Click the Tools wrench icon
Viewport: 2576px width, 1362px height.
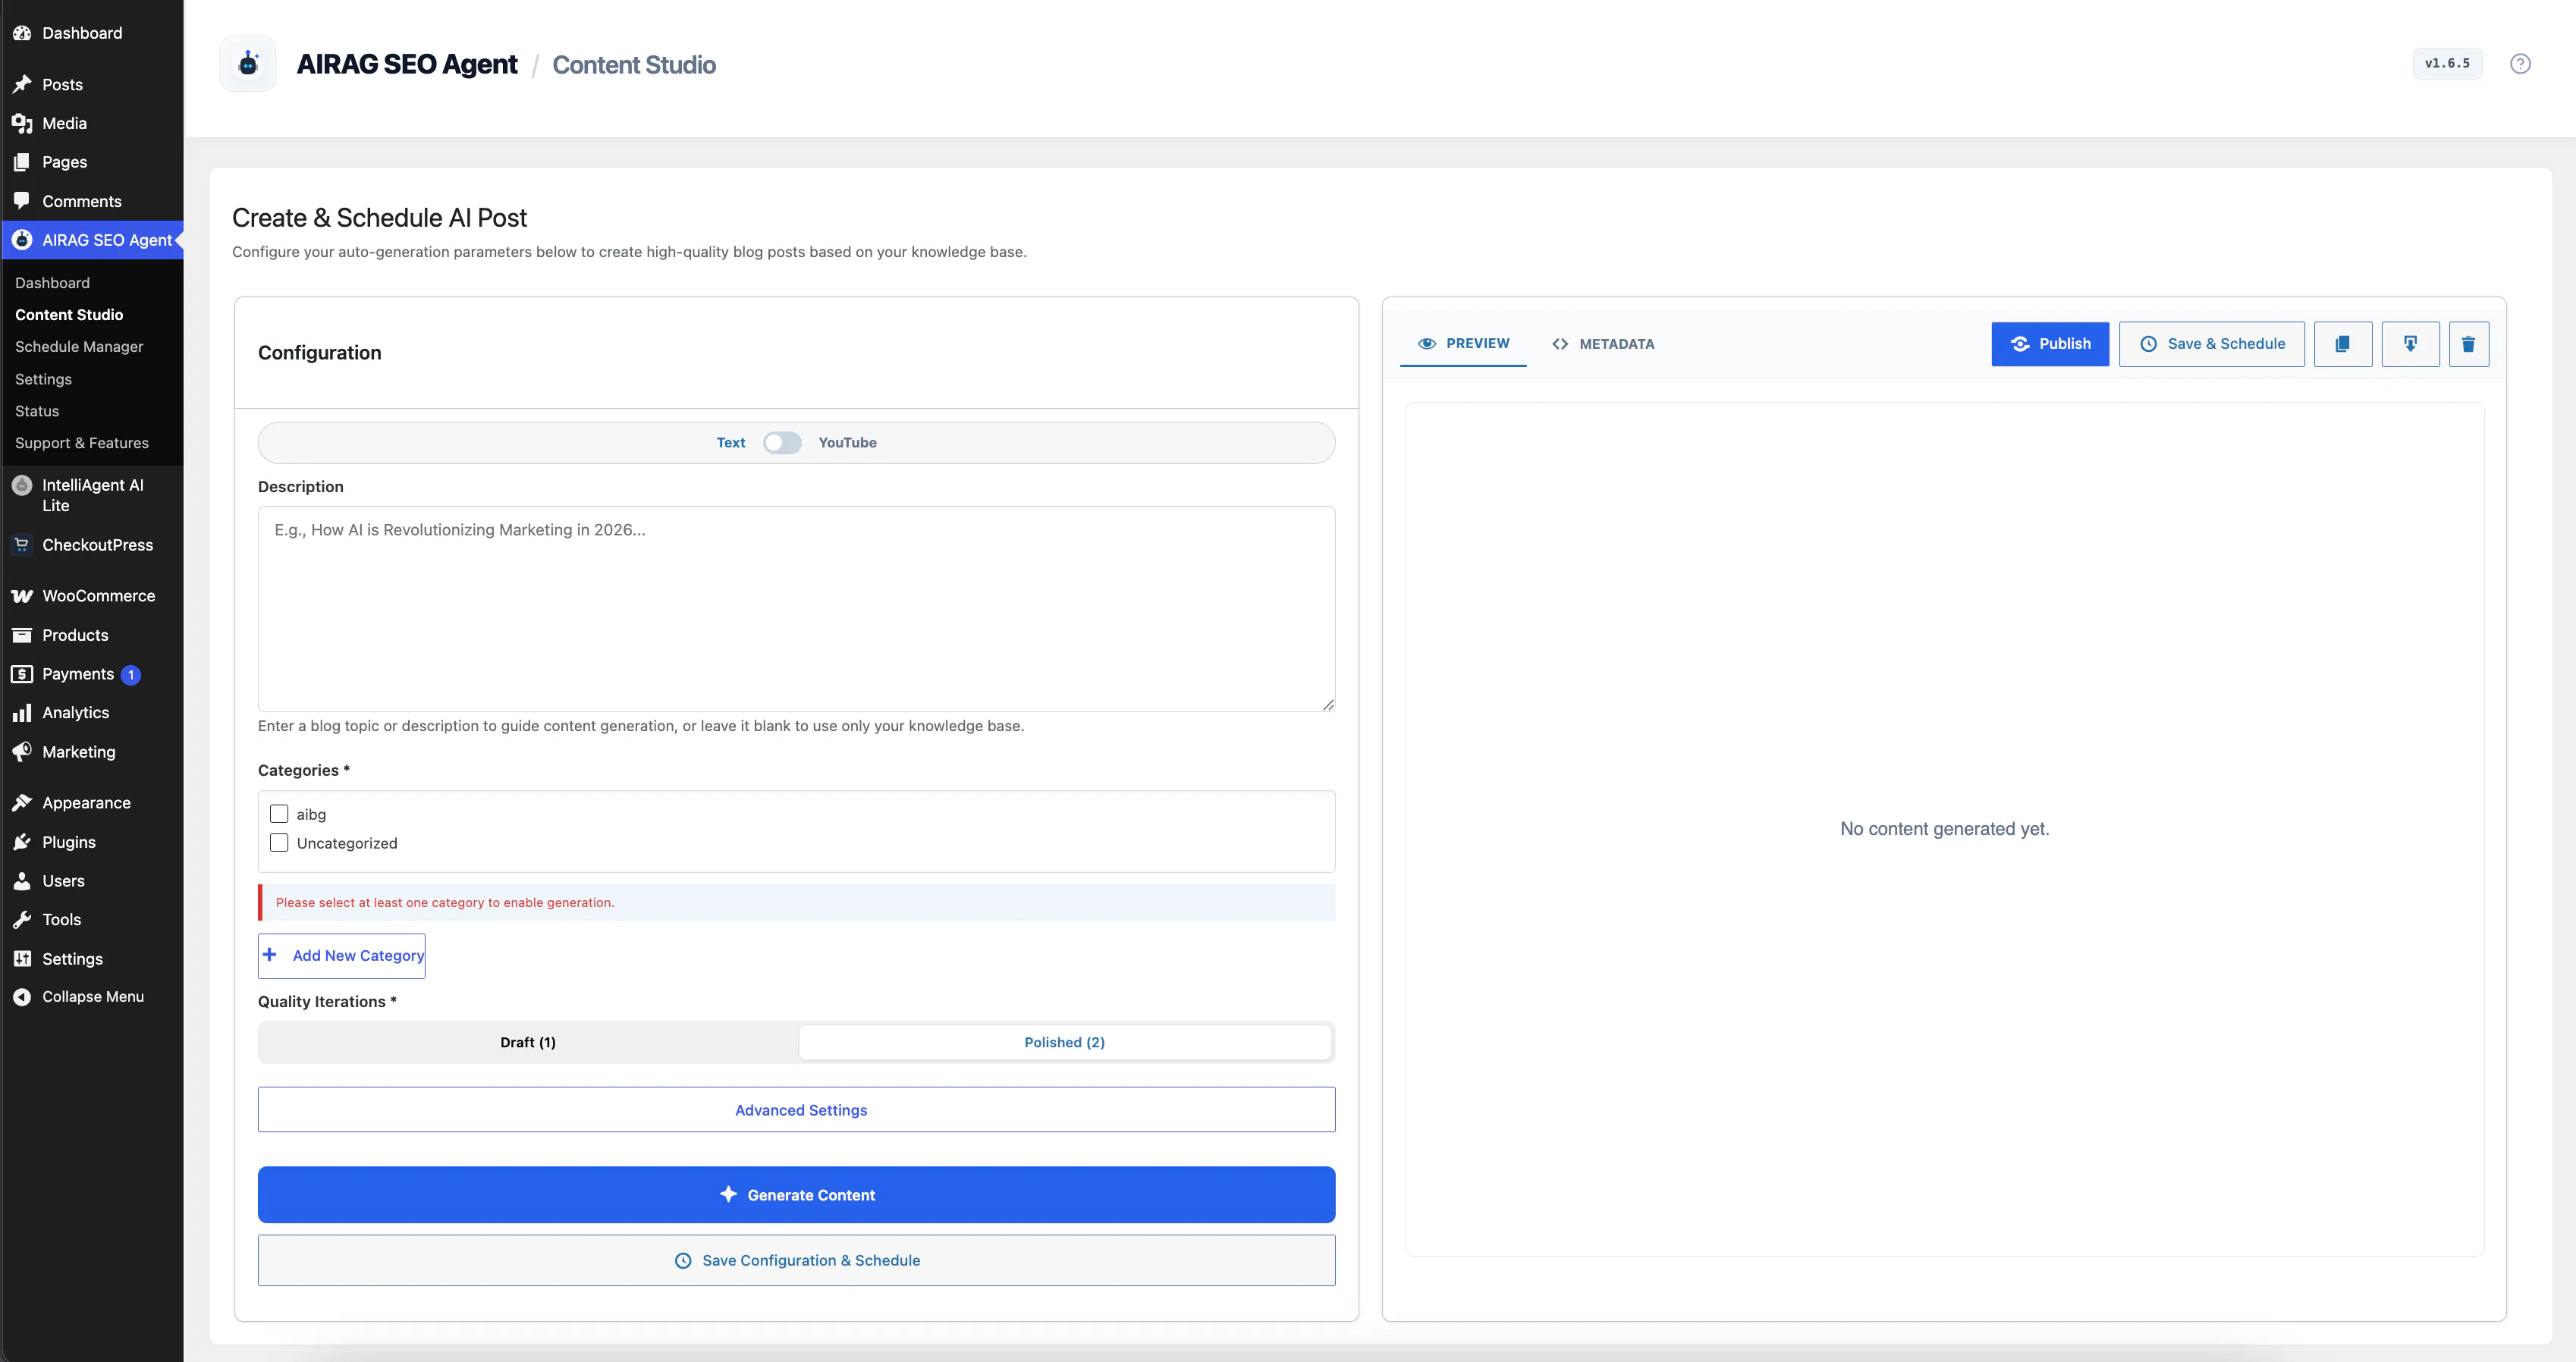click(22, 920)
